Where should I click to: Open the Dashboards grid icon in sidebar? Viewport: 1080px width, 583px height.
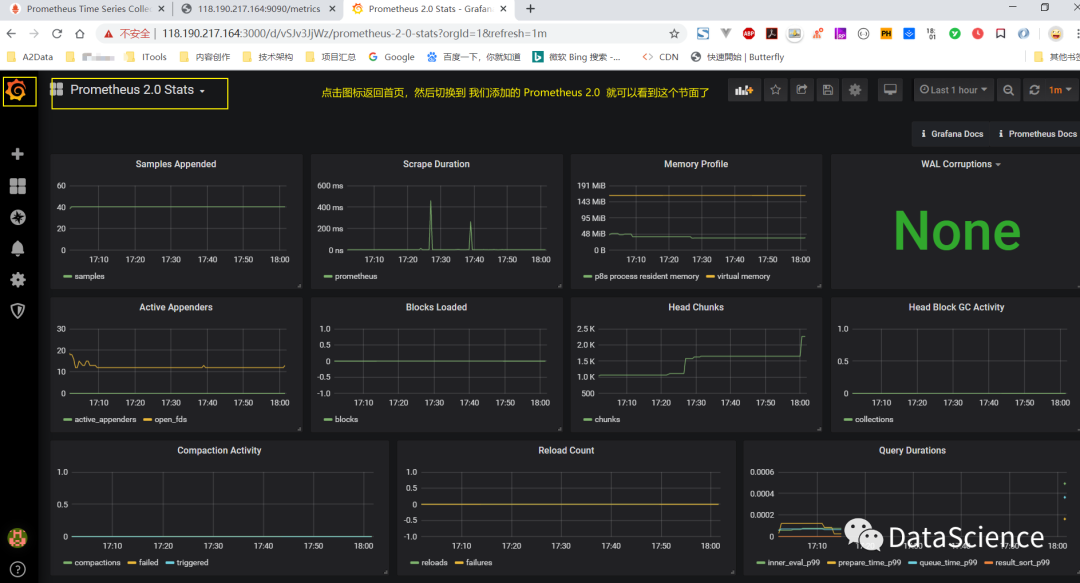click(18, 186)
